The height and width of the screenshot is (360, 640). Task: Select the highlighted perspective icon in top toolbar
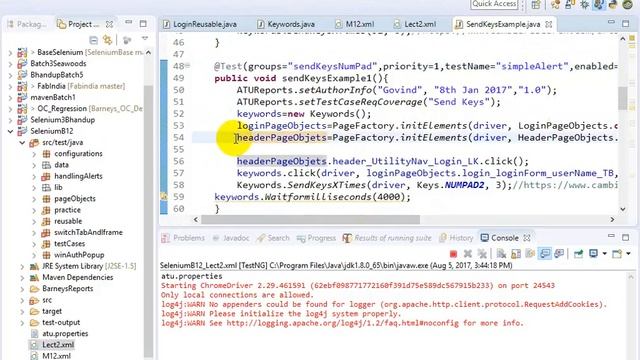pyautogui.click(x=599, y=5)
